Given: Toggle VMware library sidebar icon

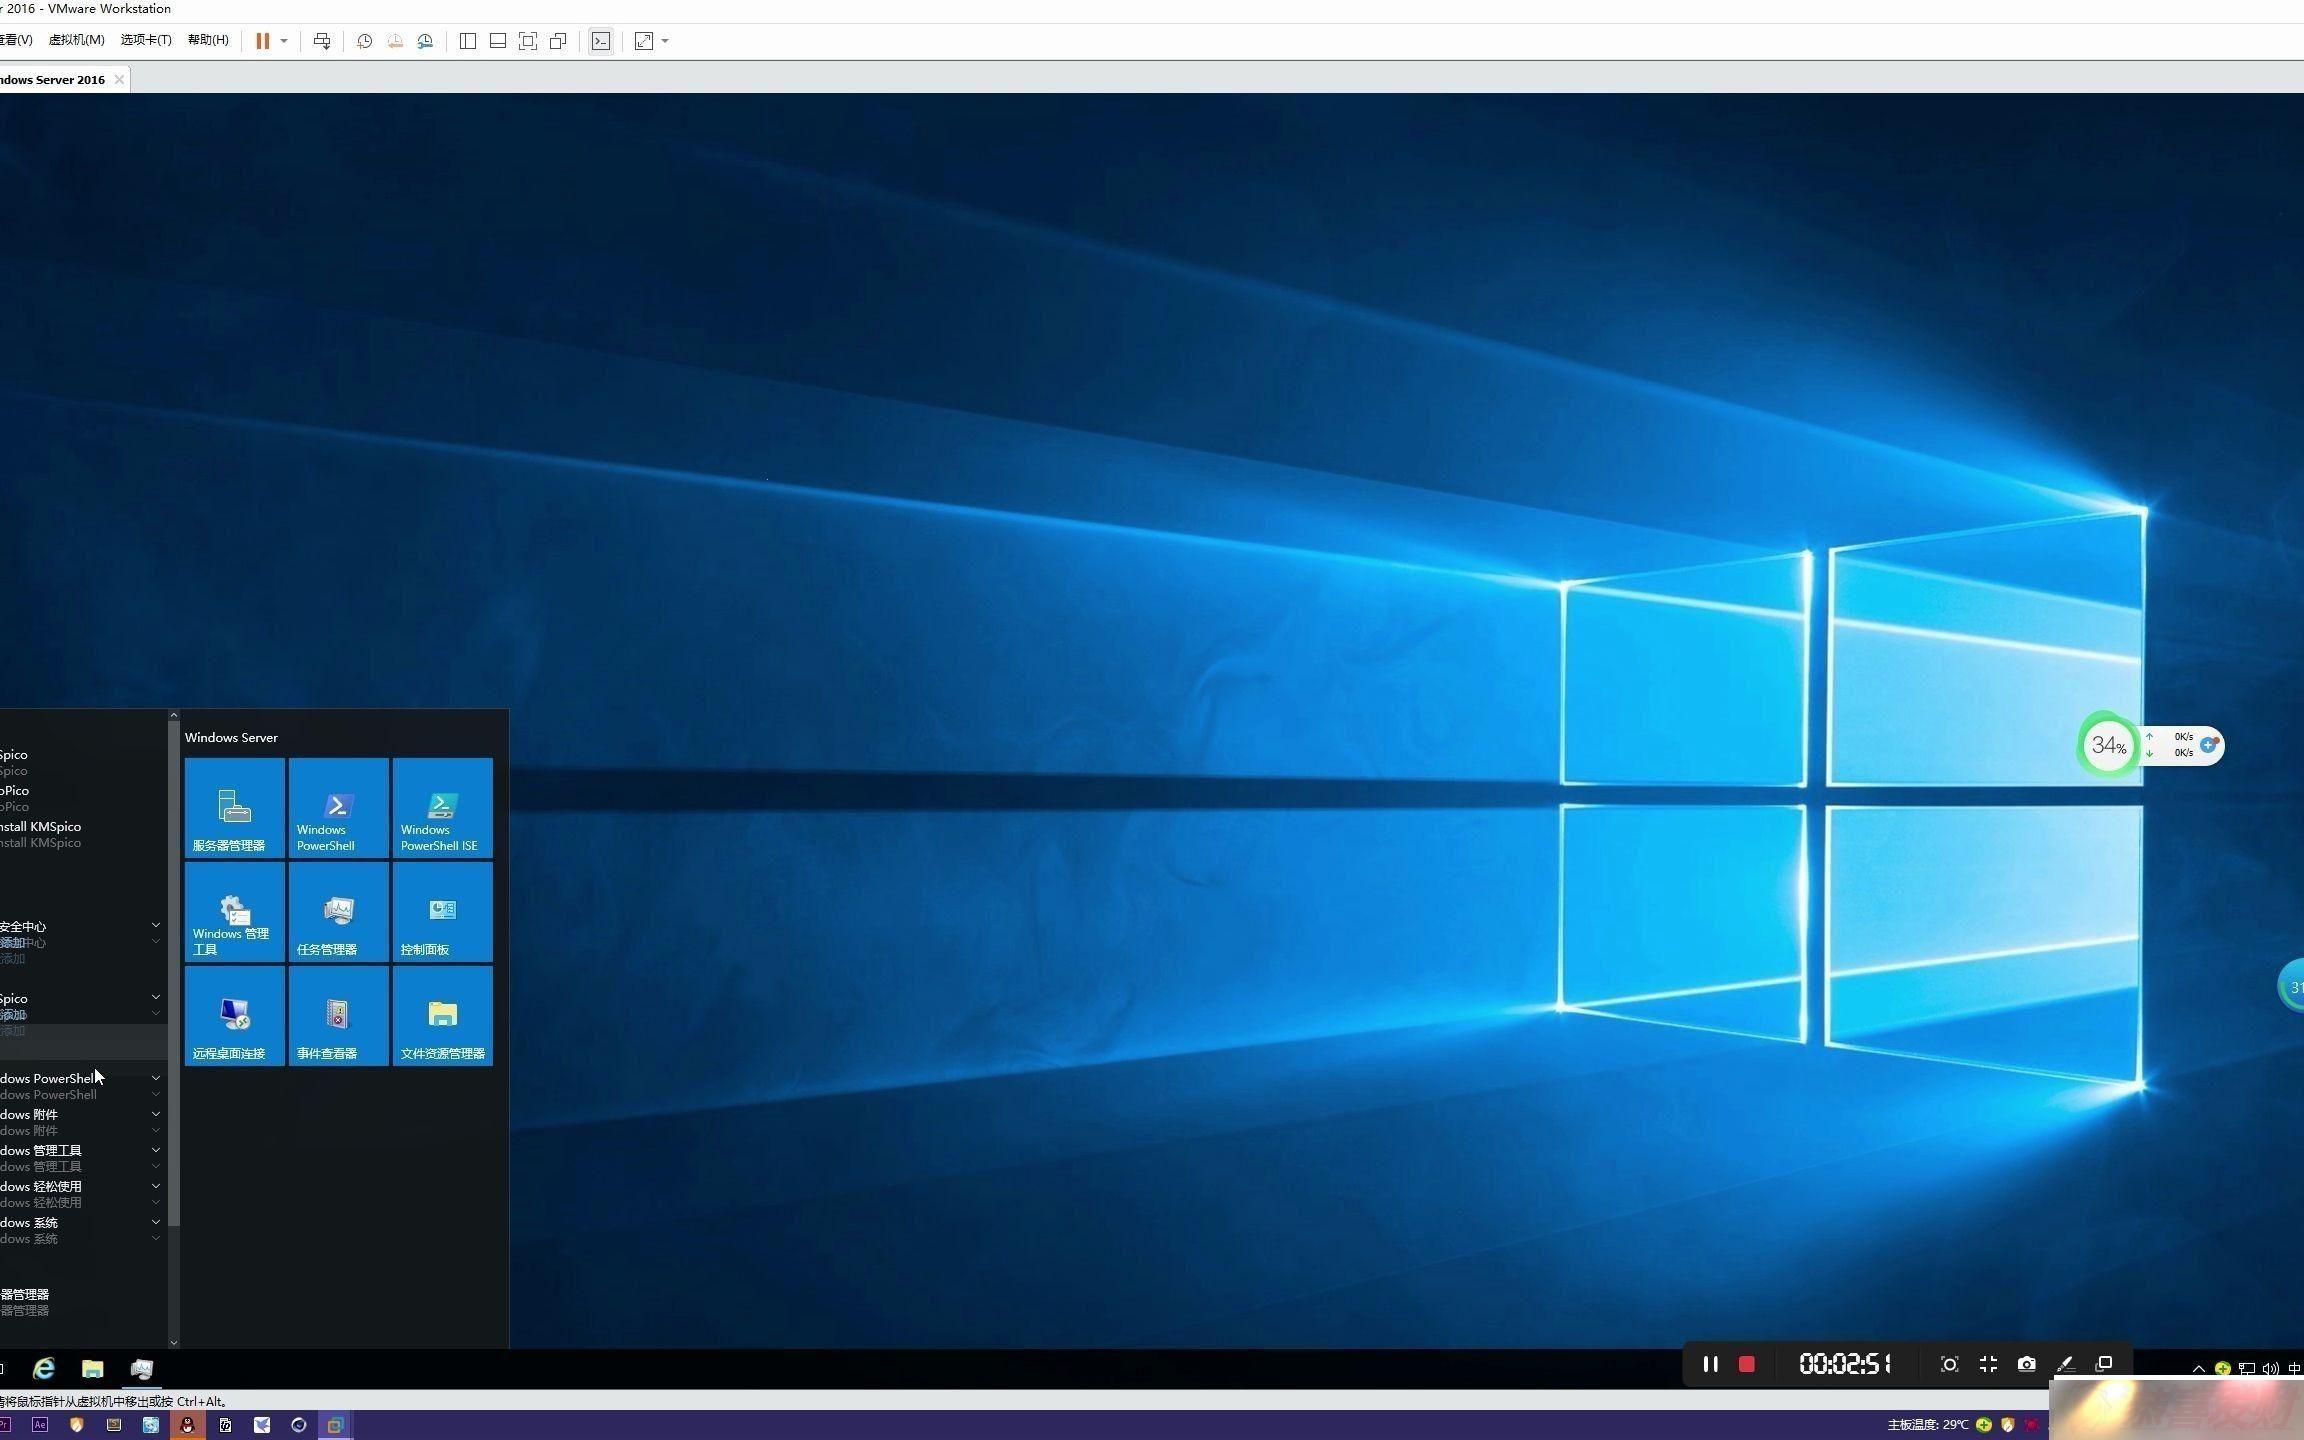Looking at the screenshot, I should tap(467, 41).
